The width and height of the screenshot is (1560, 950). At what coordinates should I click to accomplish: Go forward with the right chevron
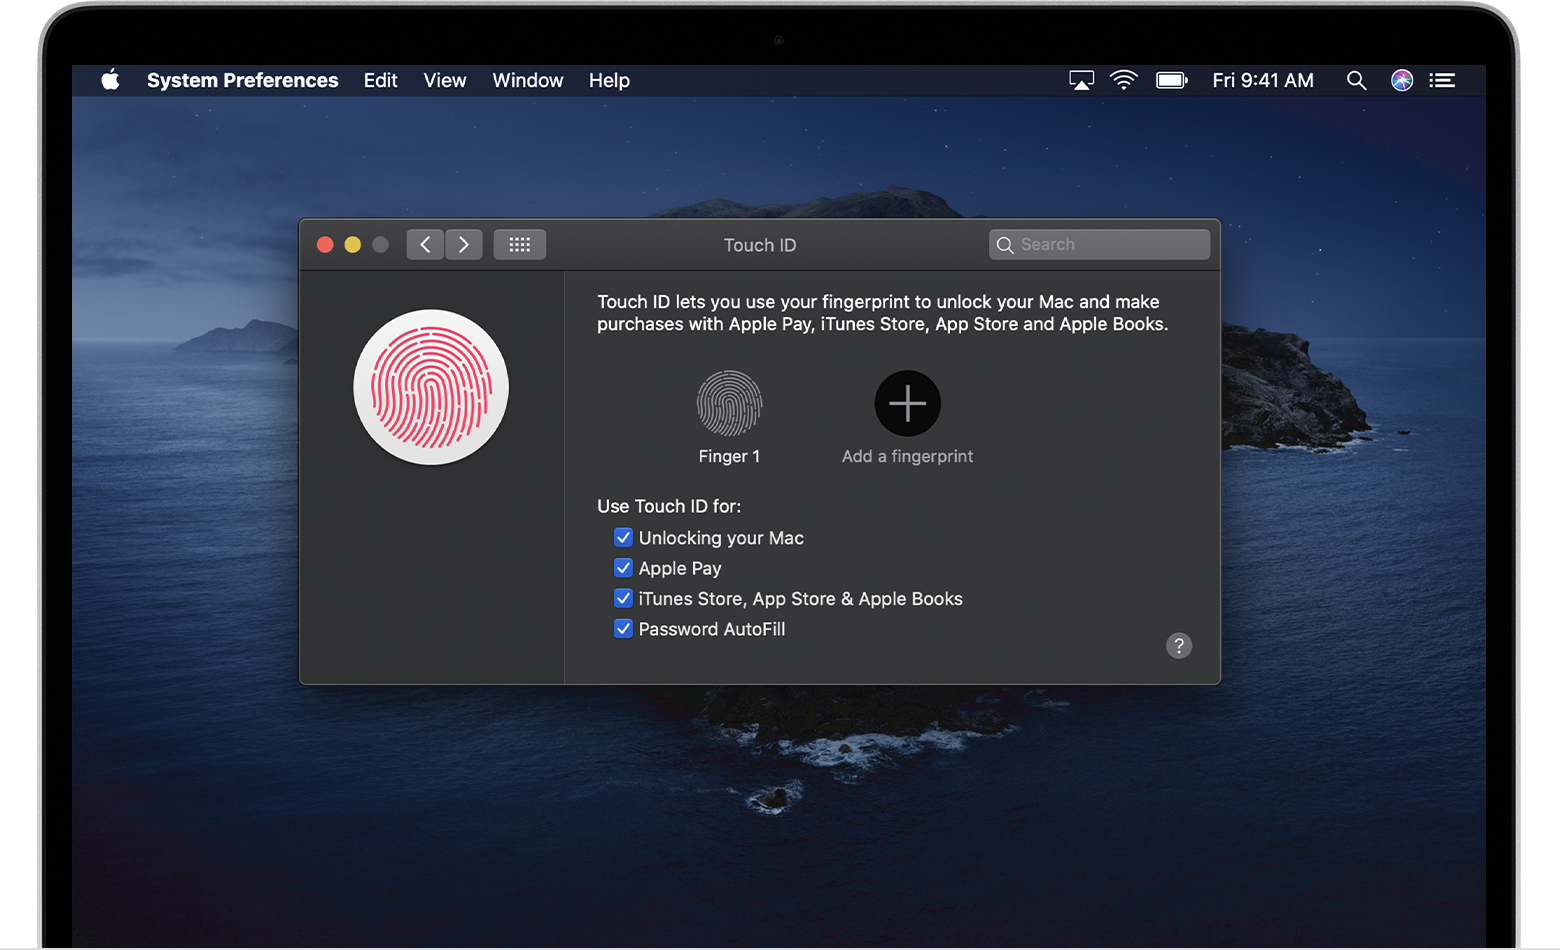(464, 245)
